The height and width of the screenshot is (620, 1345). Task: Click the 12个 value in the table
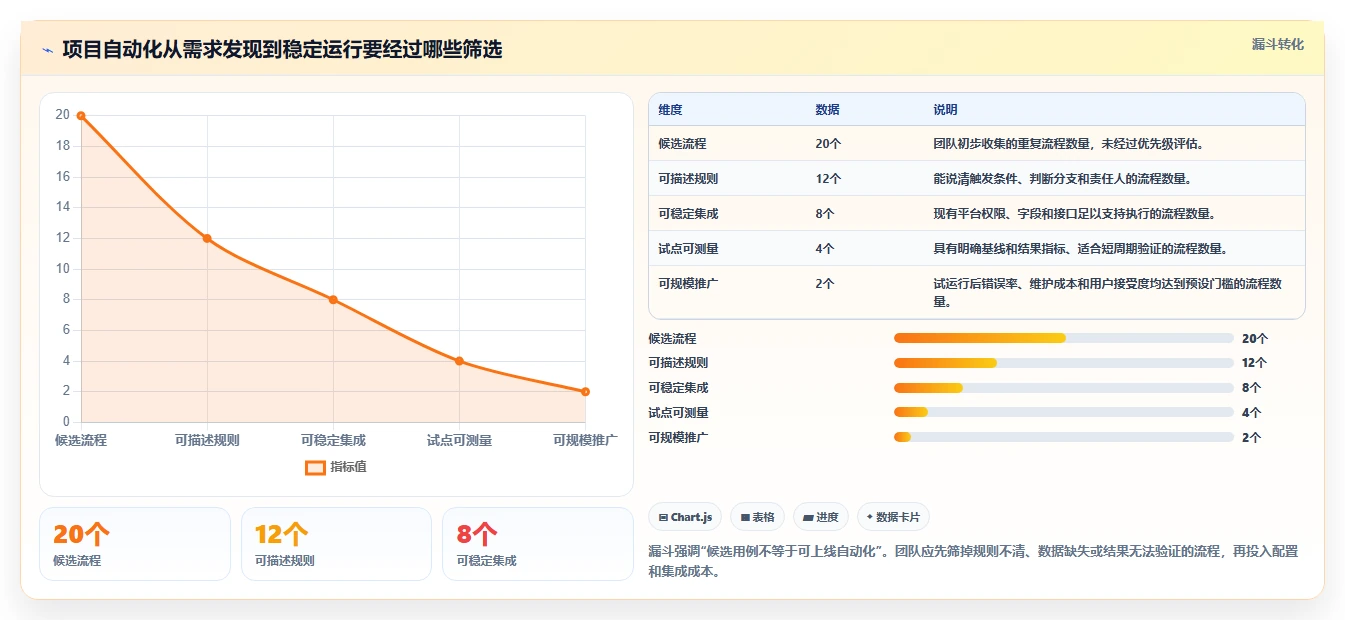[x=828, y=179]
